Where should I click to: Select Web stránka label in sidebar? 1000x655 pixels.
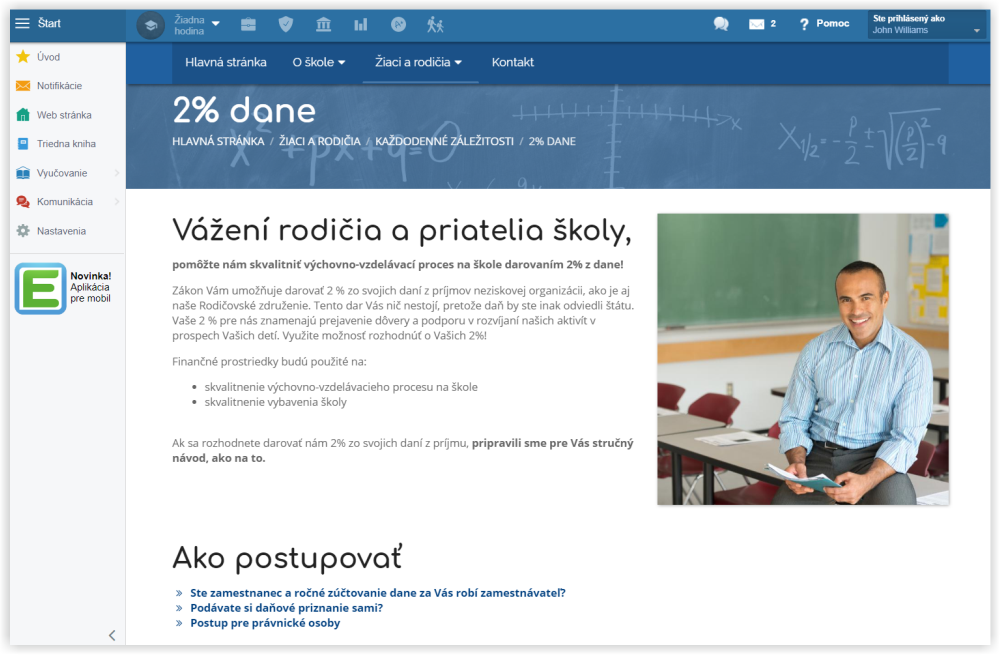pyautogui.click(x=64, y=115)
